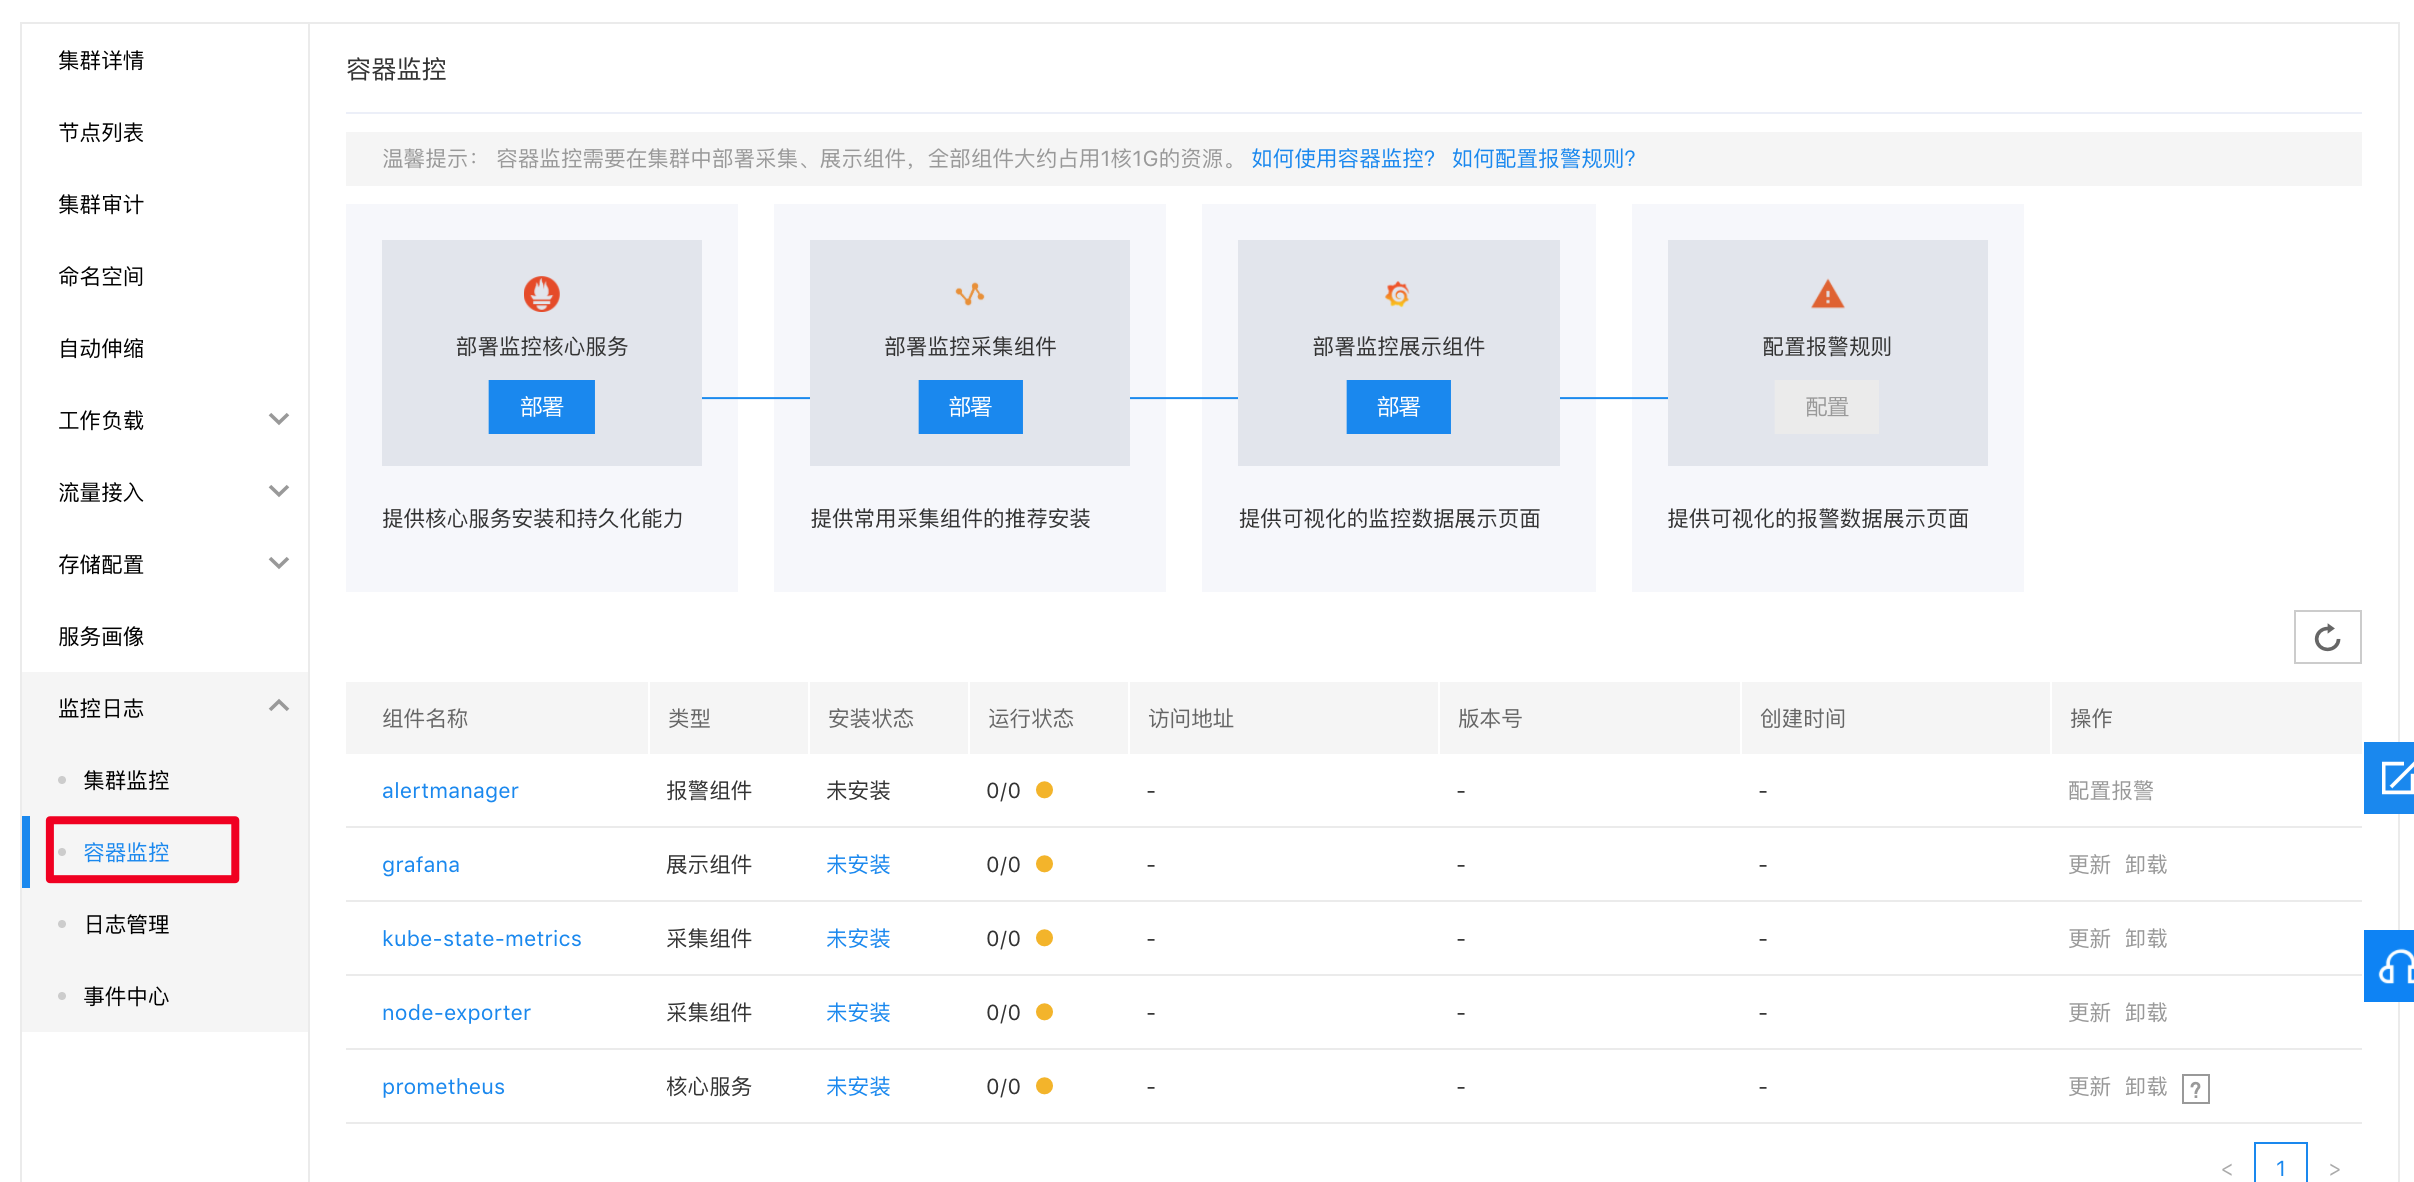
Task: Open the help question mark beside prometheus
Action: click(2195, 1088)
